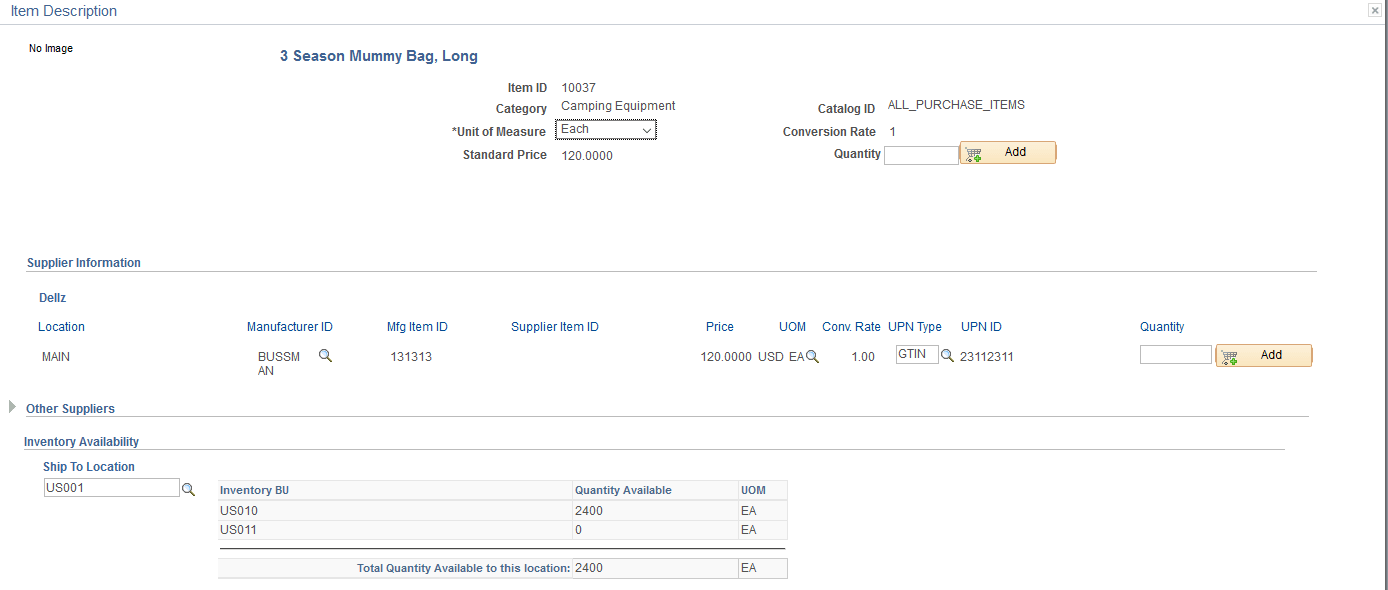The height and width of the screenshot is (590, 1388).
Task: Click the Mfg Item ID column header
Action: pos(417,327)
